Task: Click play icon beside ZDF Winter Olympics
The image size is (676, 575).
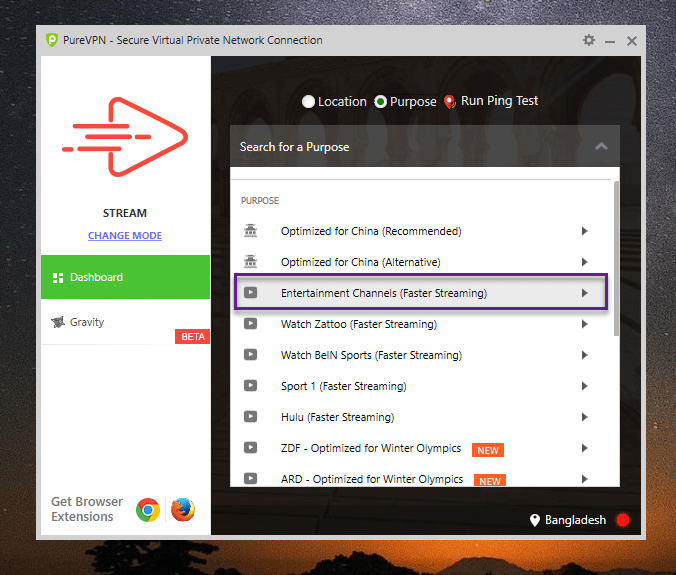Action: tap(250, 447)
